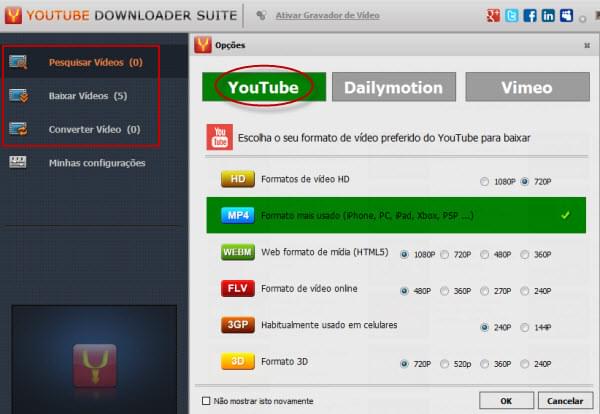The height and width of the screenshot is (414, 600).
Task: Click Habitualmente usado em celulares label
Action: (x=329, y=325)
